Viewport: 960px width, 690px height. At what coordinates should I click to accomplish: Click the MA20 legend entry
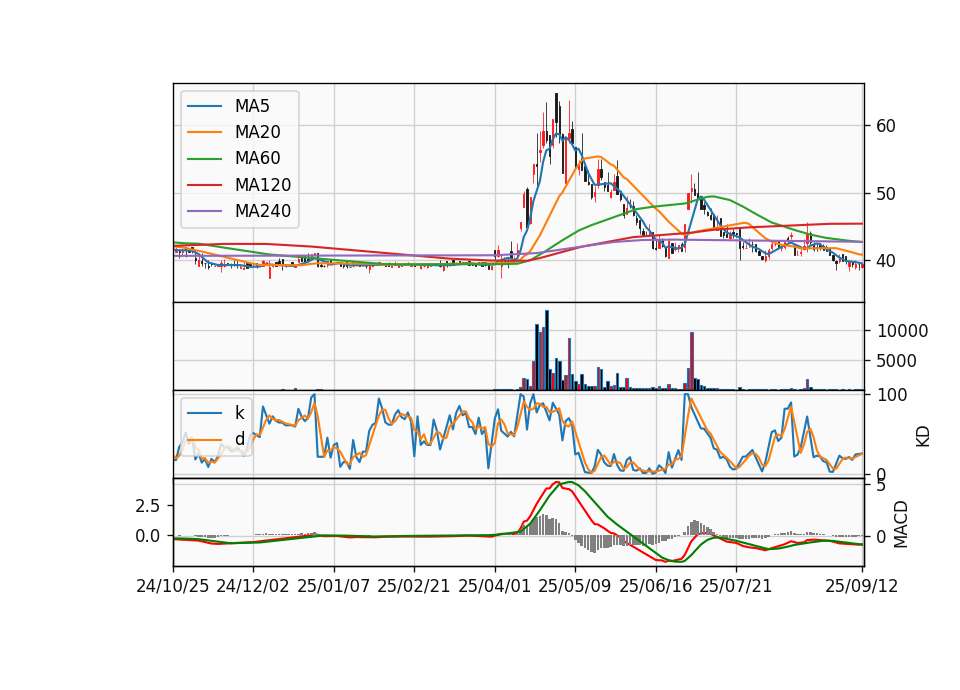233,132
